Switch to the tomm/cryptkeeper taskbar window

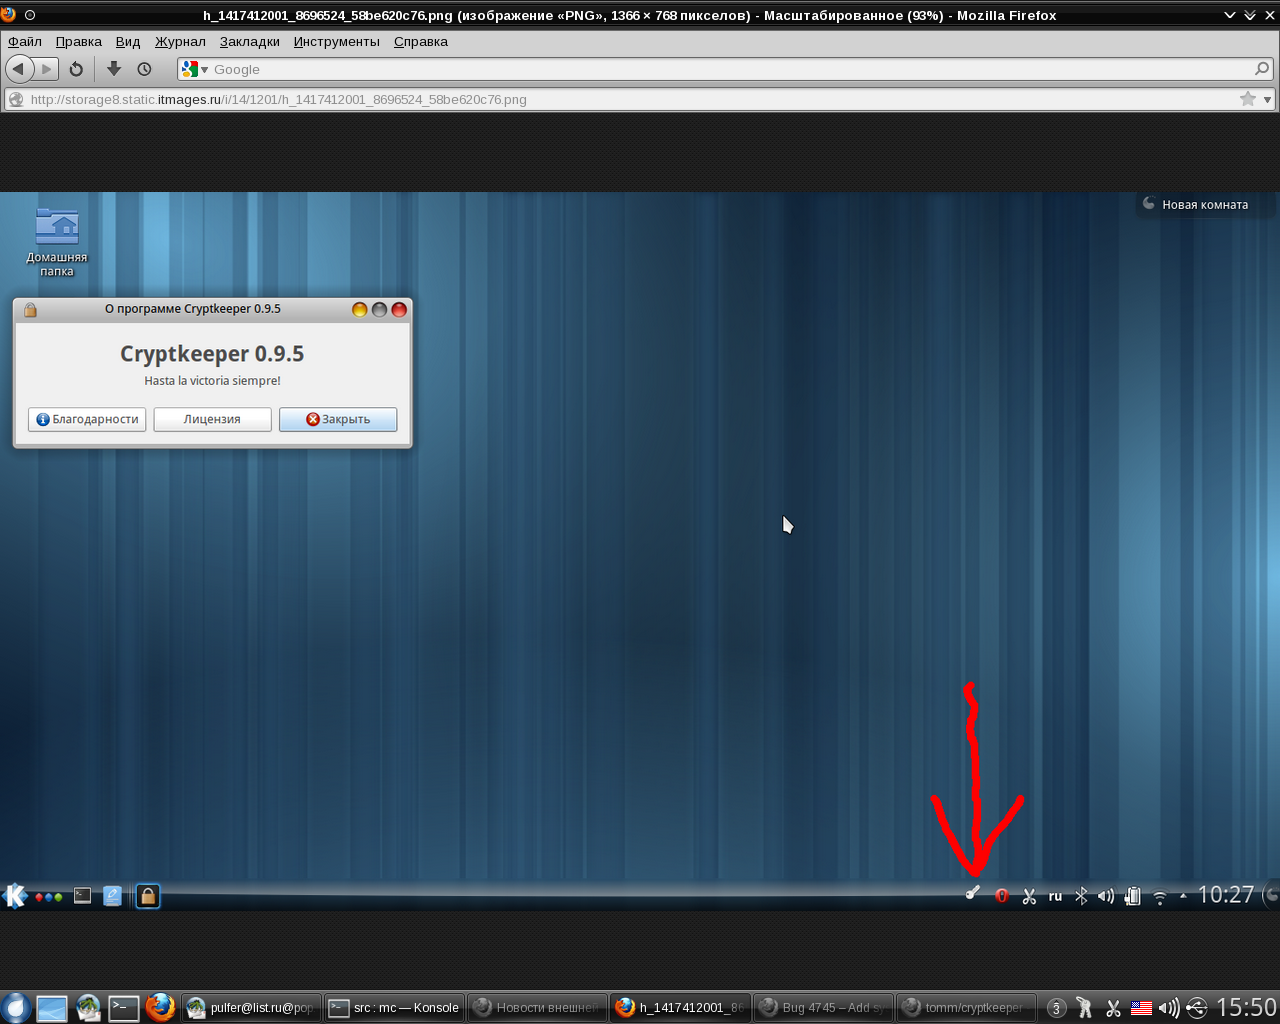(x=966, y=1008)
